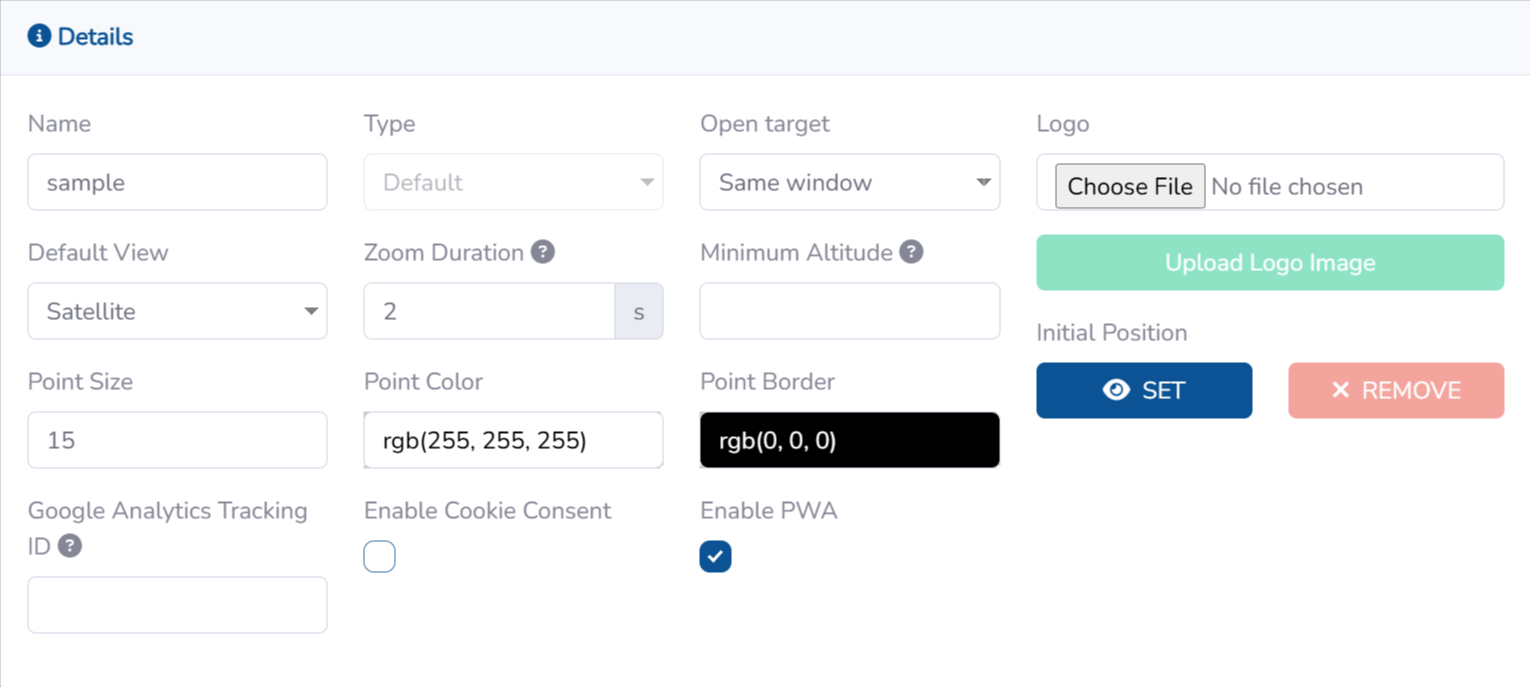The width and height of the screenshot is (1530, 687).
Task: Click the Name input field containing sample
Action: click(x=177, y=182)
